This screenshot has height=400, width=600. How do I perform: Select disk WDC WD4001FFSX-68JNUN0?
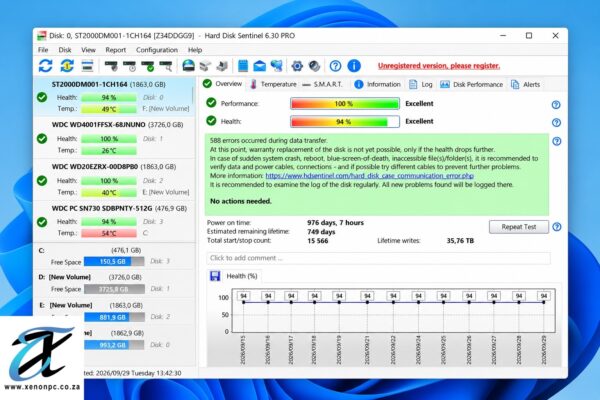pos(114,137)
